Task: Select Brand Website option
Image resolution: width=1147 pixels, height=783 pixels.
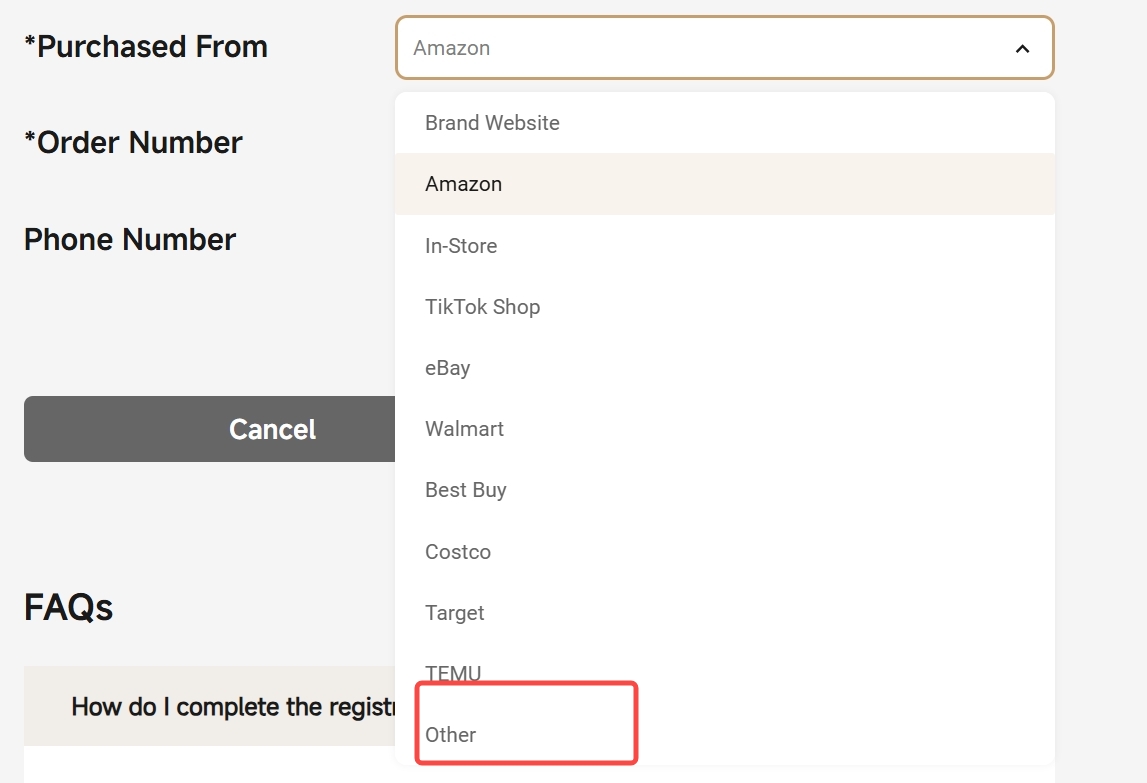Action: tap(724, 123)
